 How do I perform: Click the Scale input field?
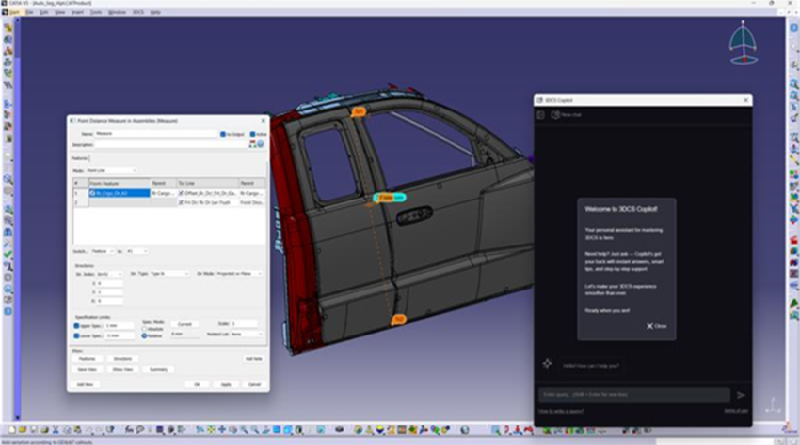coord(244,324)
